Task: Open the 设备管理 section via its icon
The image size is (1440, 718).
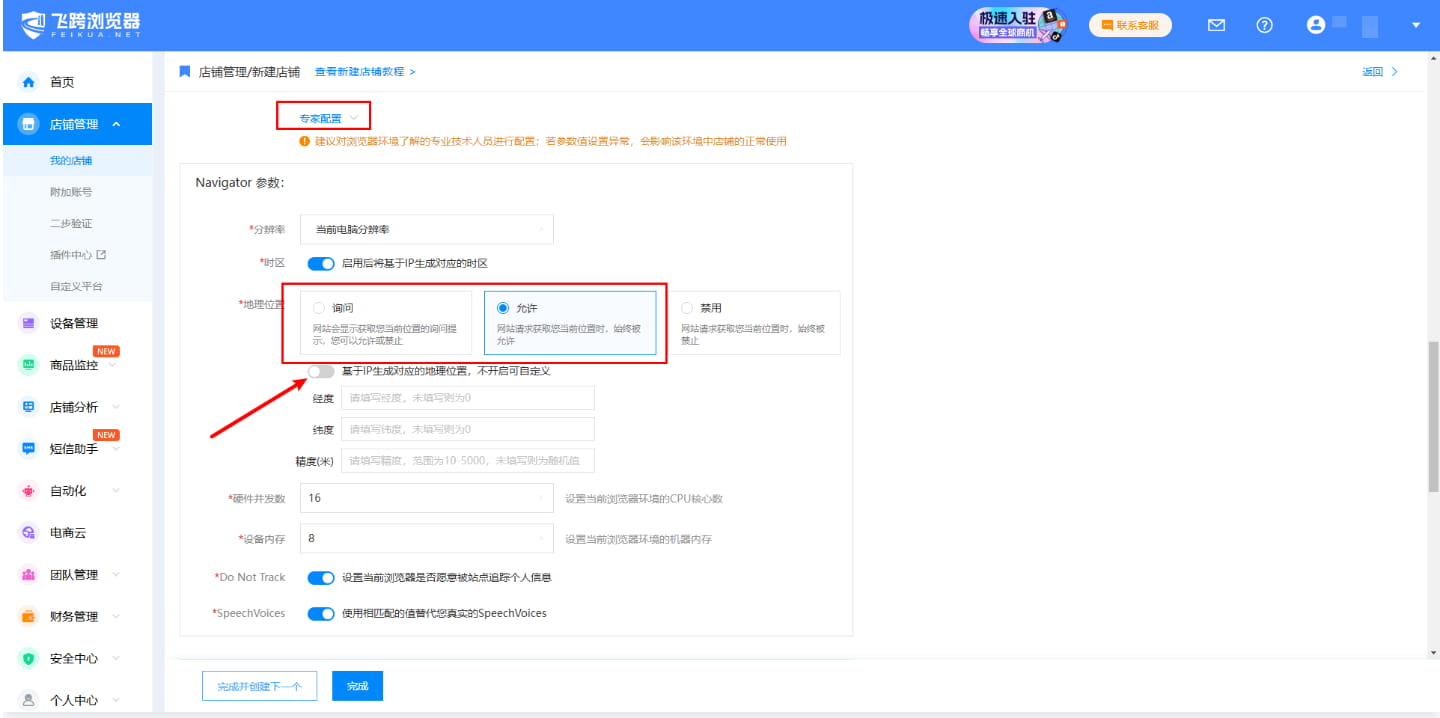Action: (30, 322)
